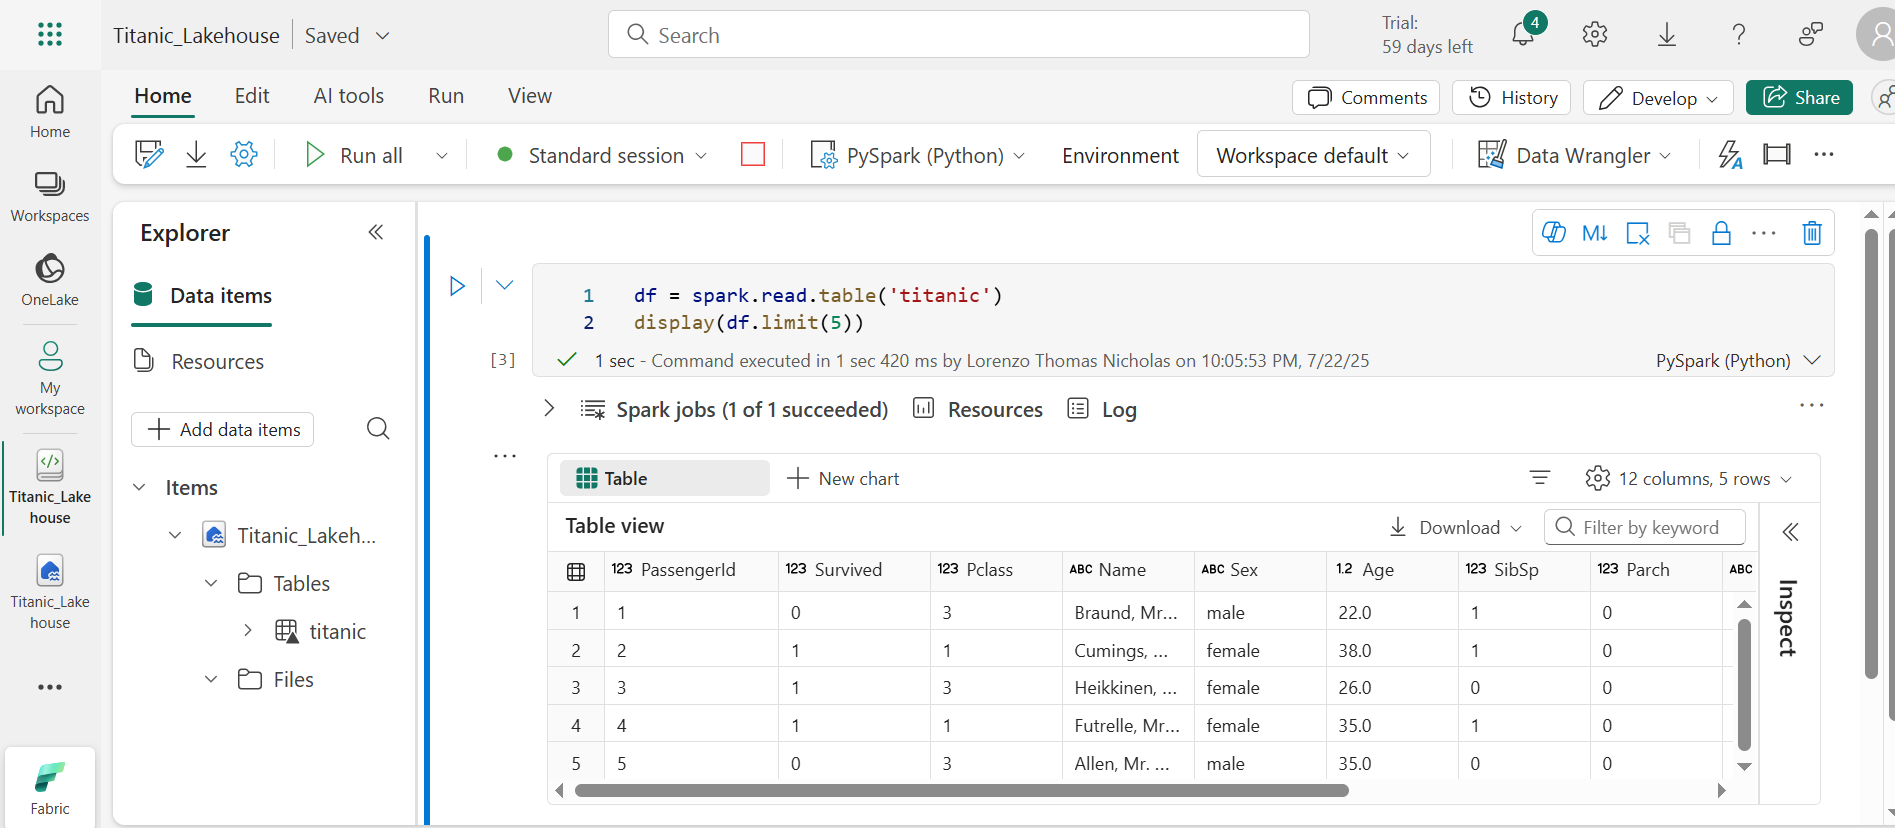Open the View ribbon tab
Image resolution: width=1895 pixels, height=828 pixels.
[530, 96]
